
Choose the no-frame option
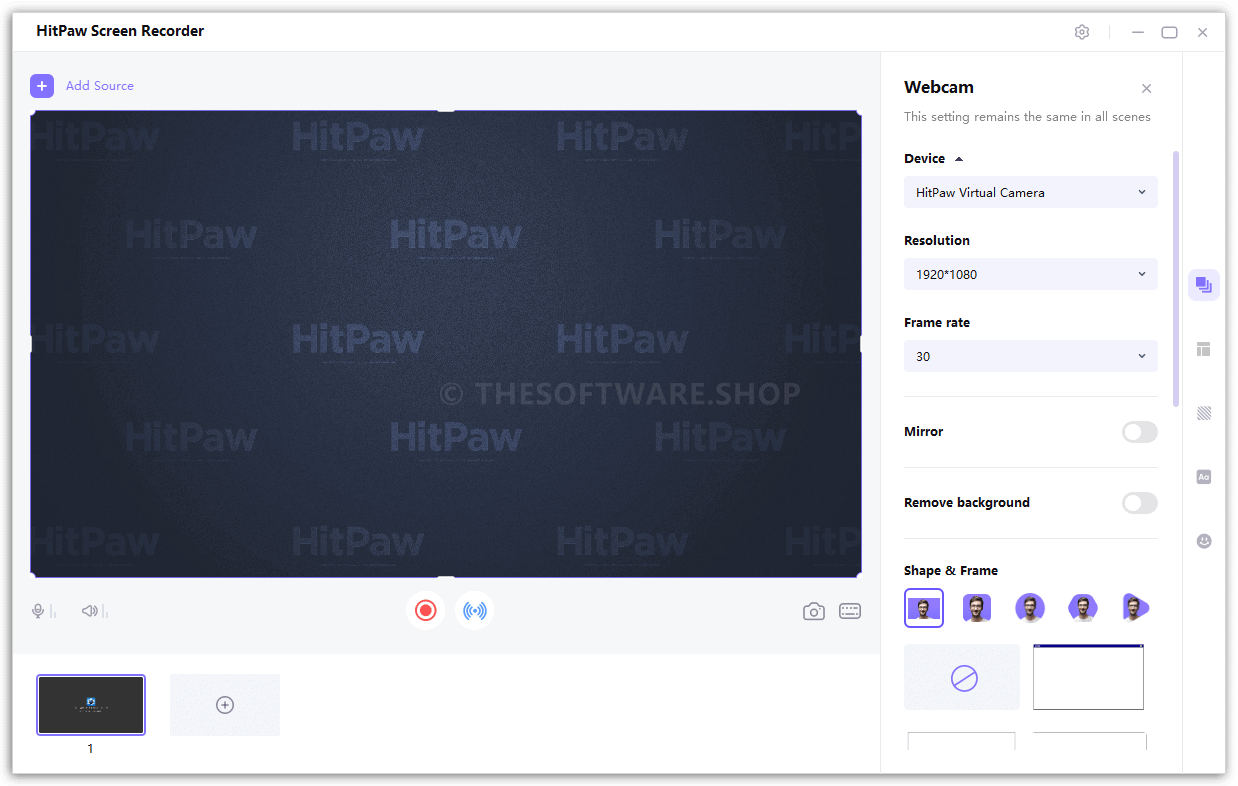tap(962, 677)
